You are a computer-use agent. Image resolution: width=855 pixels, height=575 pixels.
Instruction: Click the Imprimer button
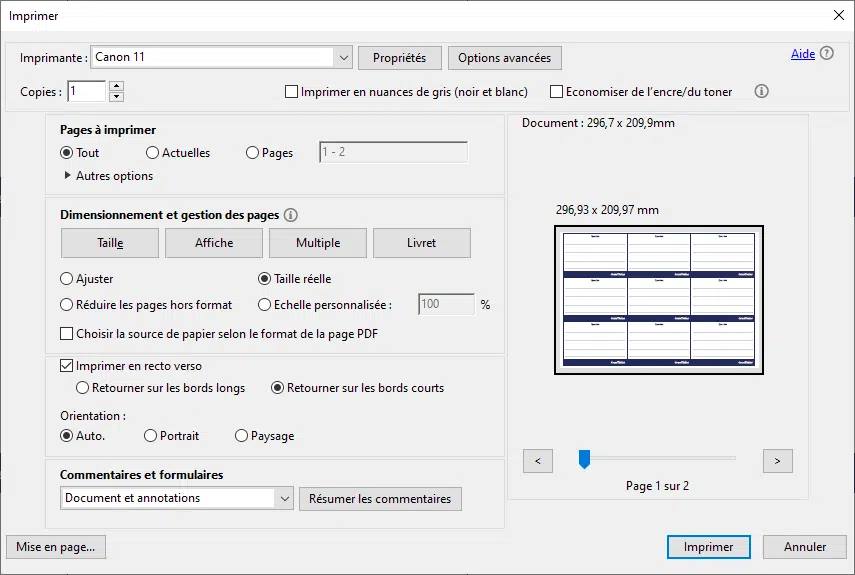[x=708, y=547]
